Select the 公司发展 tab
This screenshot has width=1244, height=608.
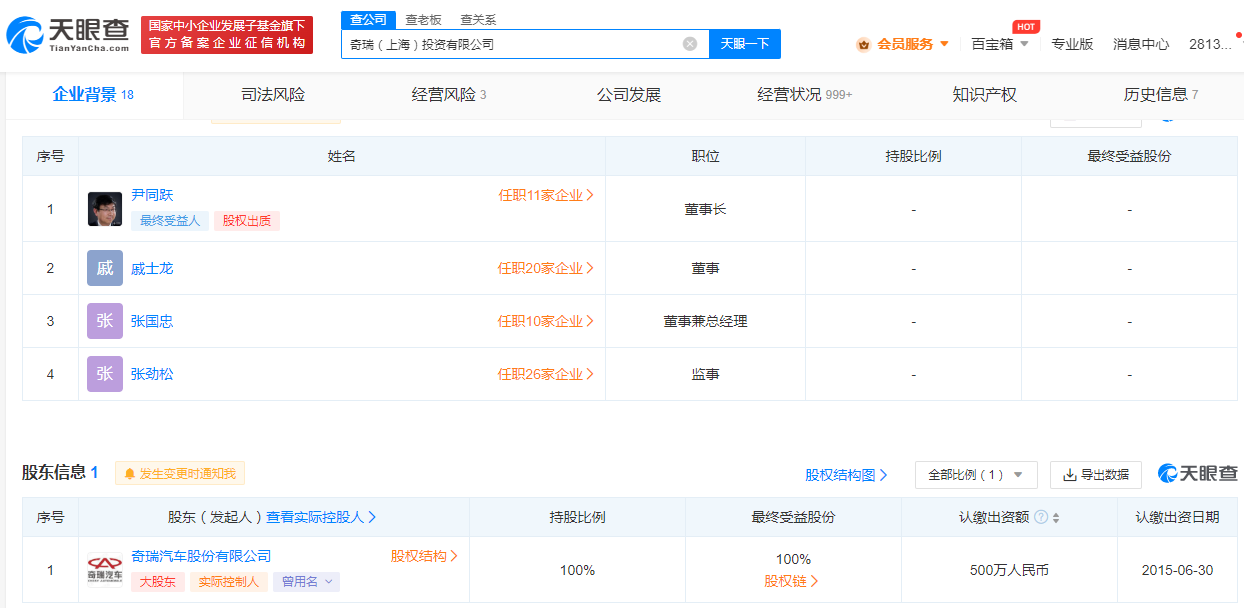click(629, 95)
